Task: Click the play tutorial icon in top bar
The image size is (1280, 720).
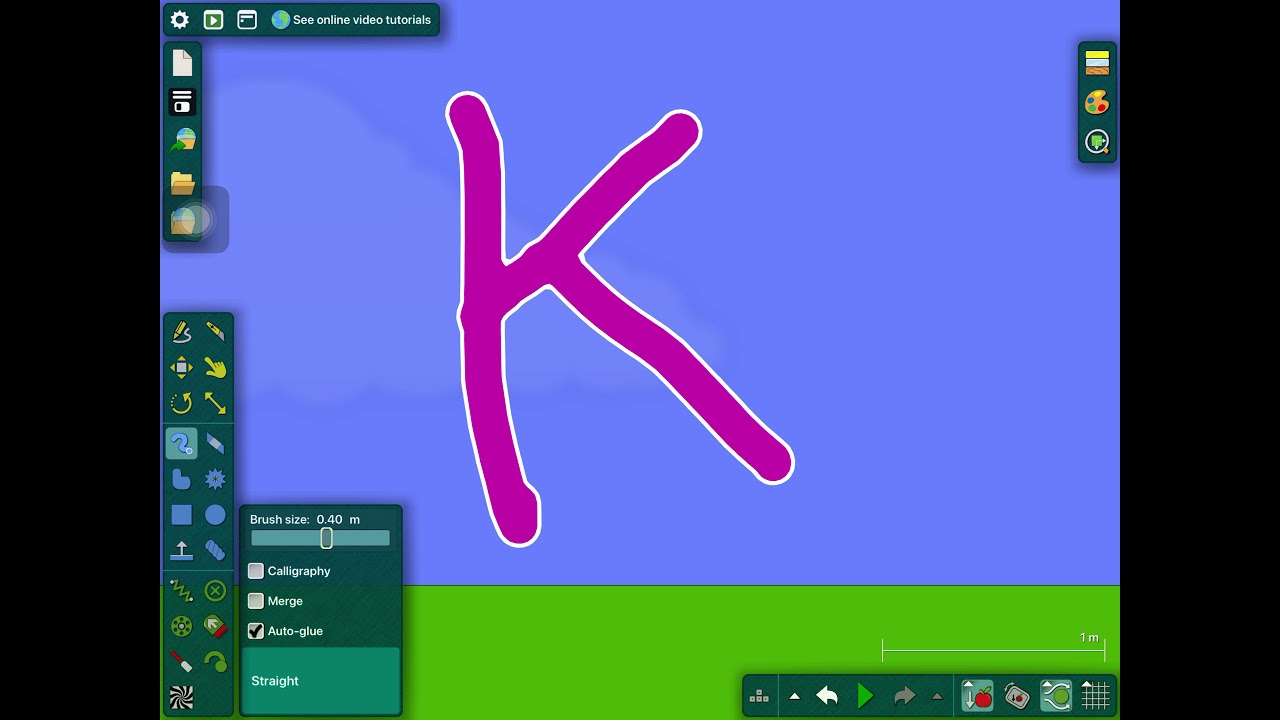Action: (x=213, y=20)
